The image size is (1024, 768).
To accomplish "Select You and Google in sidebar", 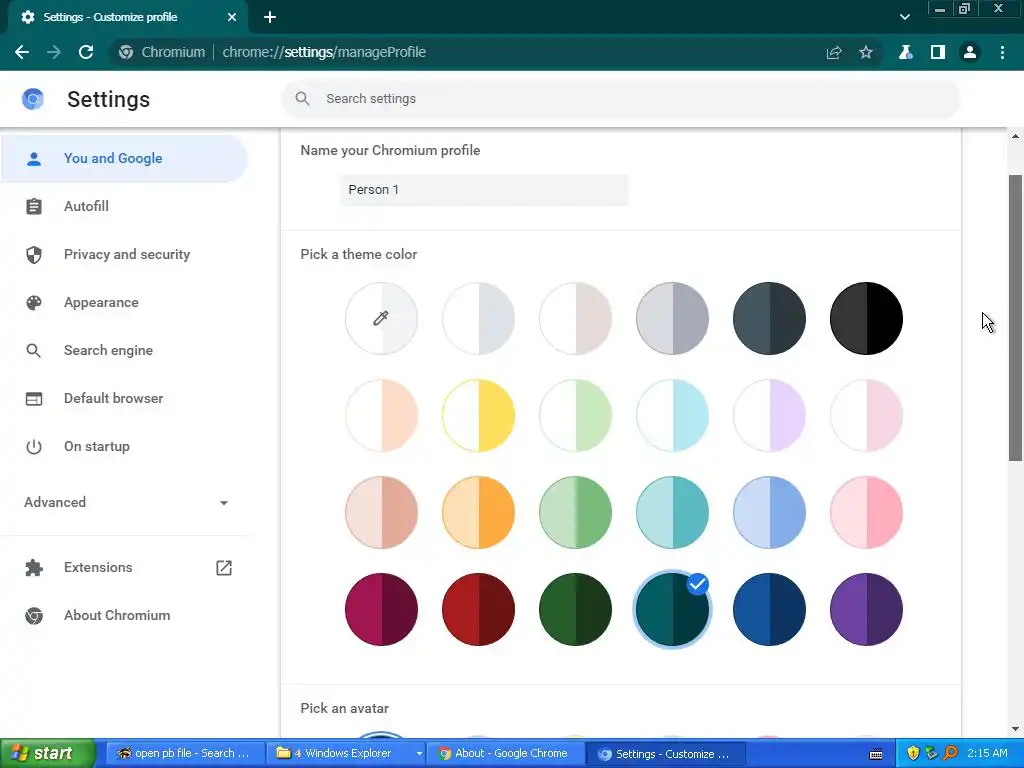I will click(x=124, y=159).
